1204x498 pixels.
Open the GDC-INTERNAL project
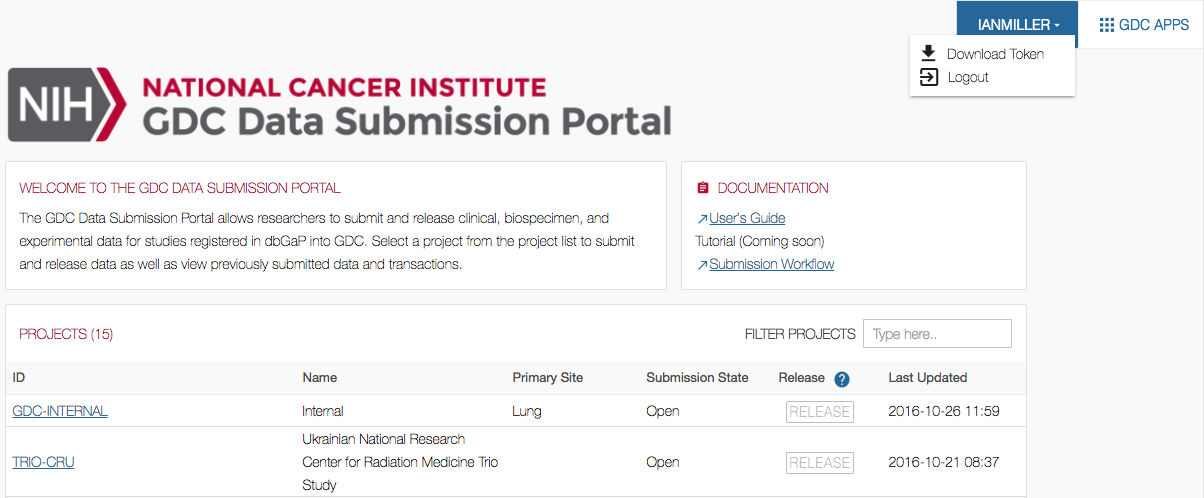60,411
